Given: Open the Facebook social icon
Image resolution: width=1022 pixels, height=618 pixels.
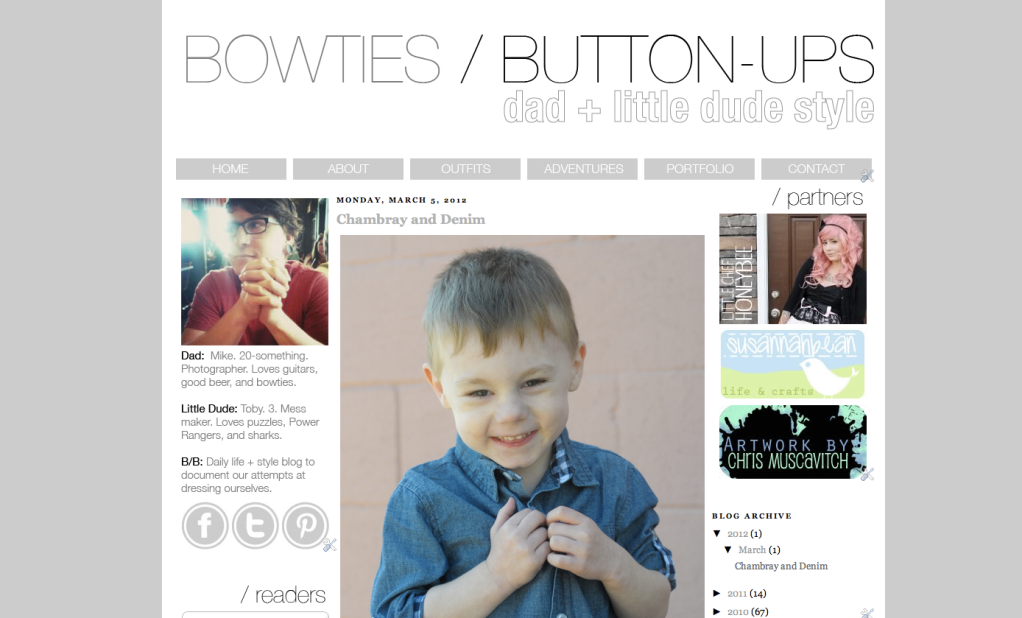Looking at the screenshot, I should click(205, 525).
